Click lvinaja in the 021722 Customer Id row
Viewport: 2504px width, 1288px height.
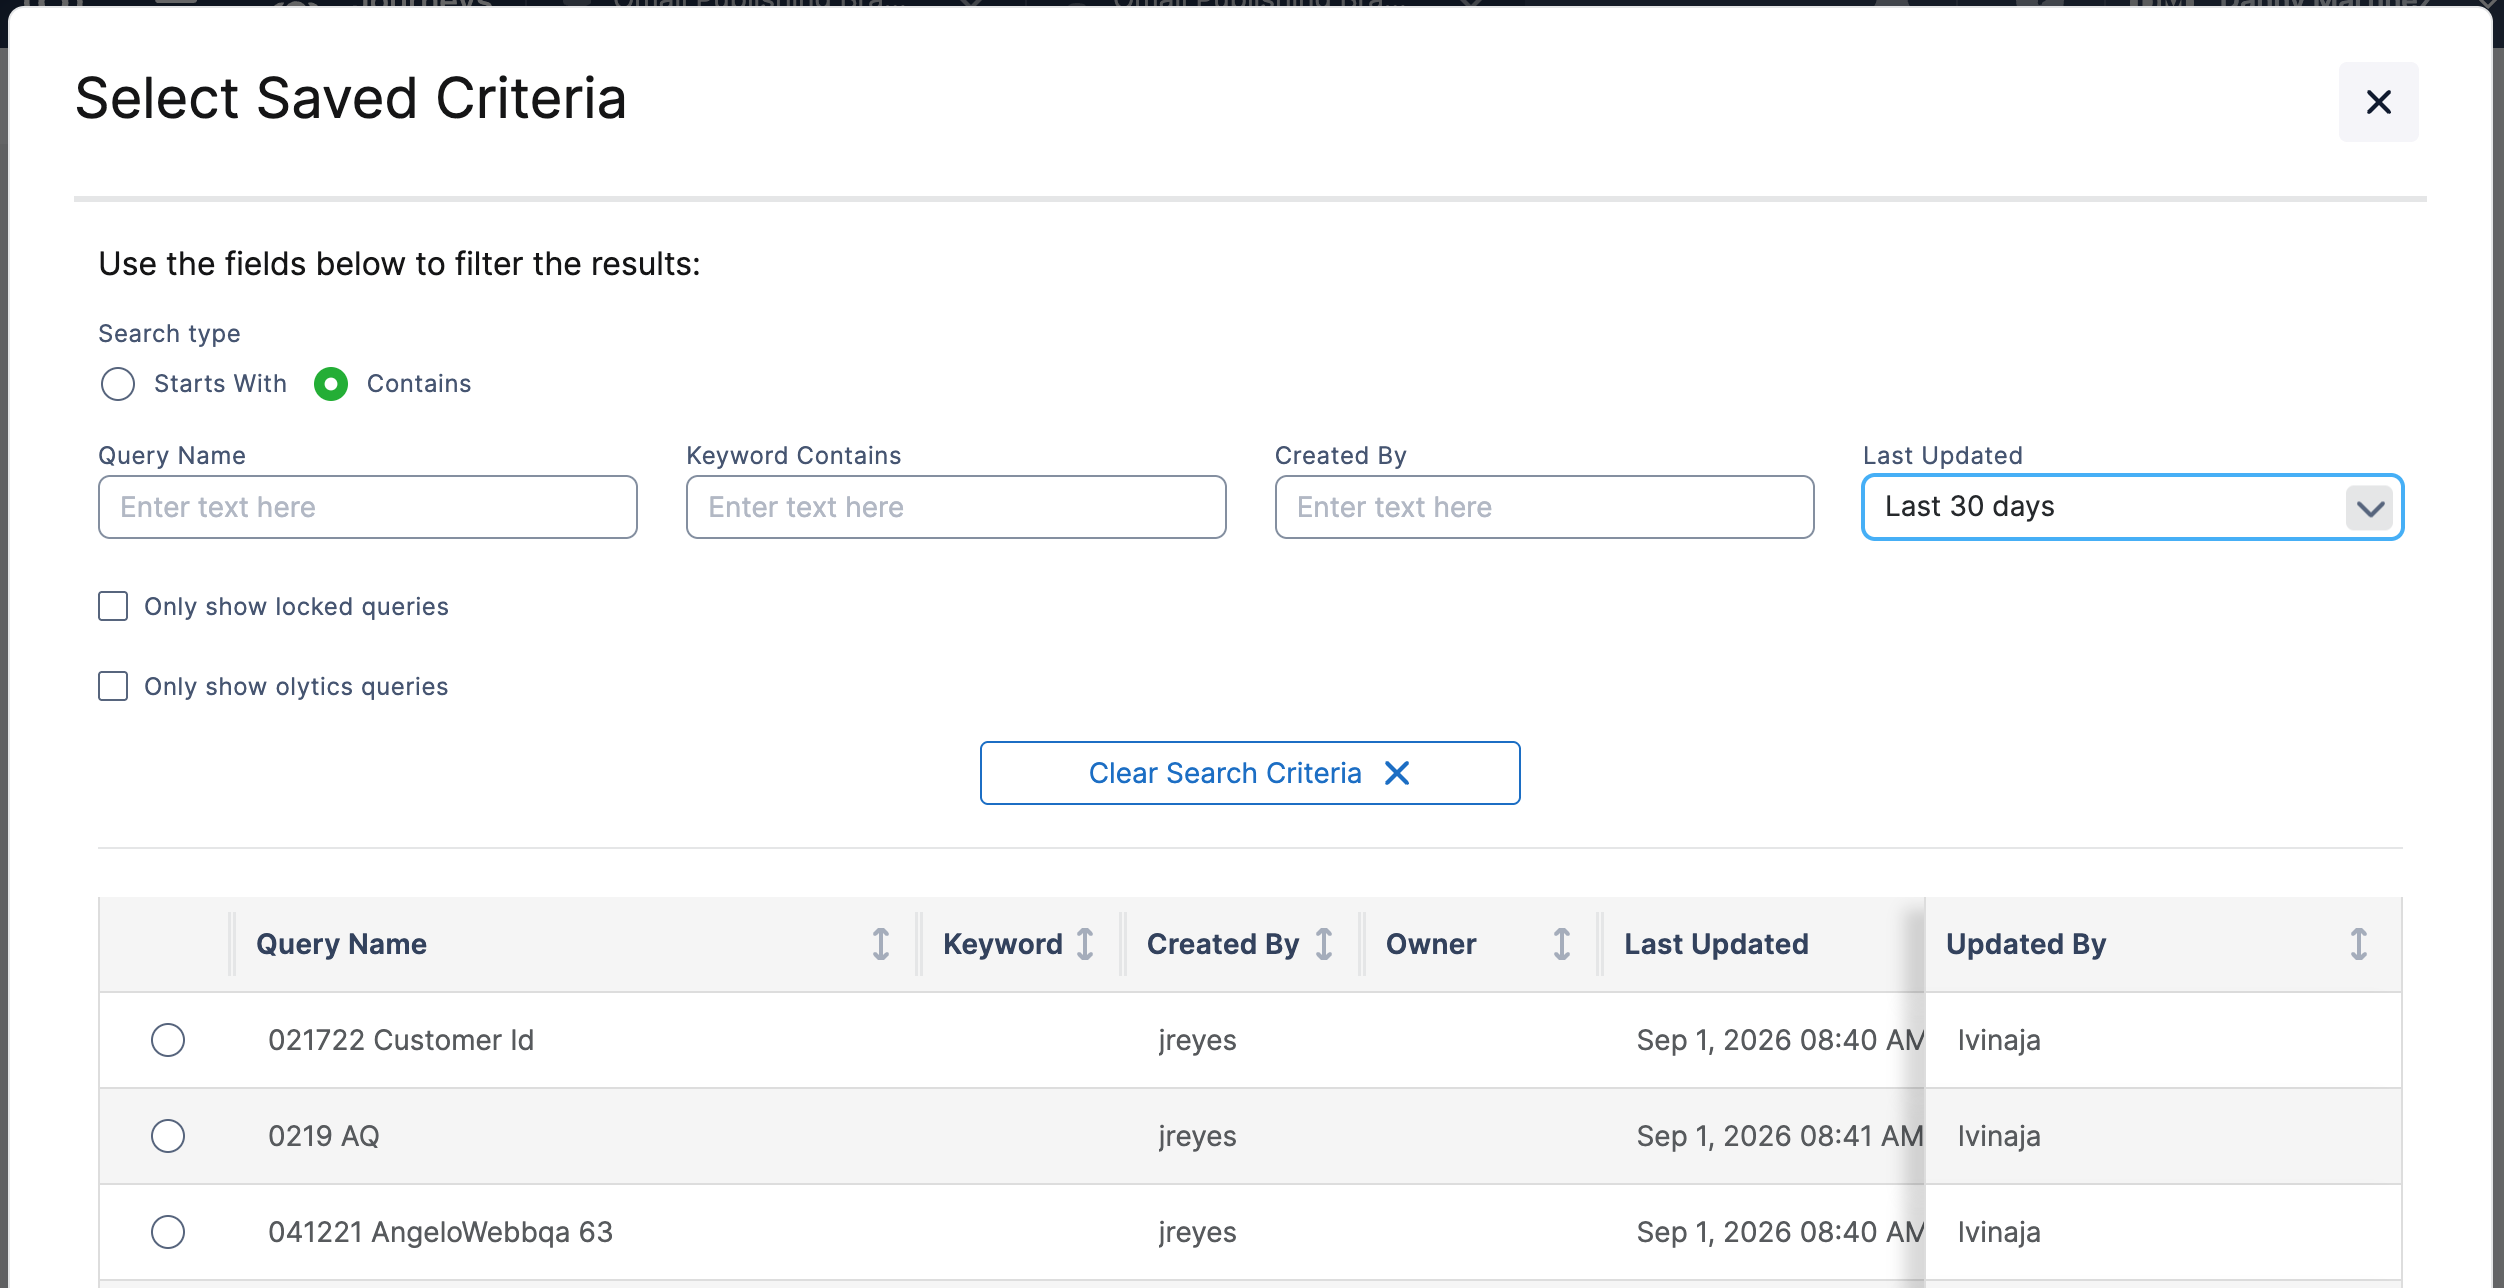[x=1999, y=1040]
